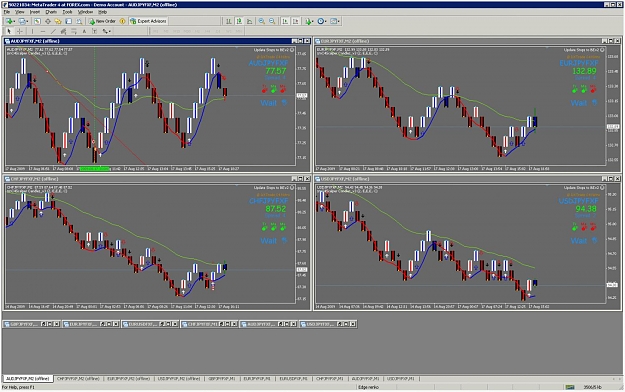Click the Zoom Out magnifier icon

[x=272, y=21]
